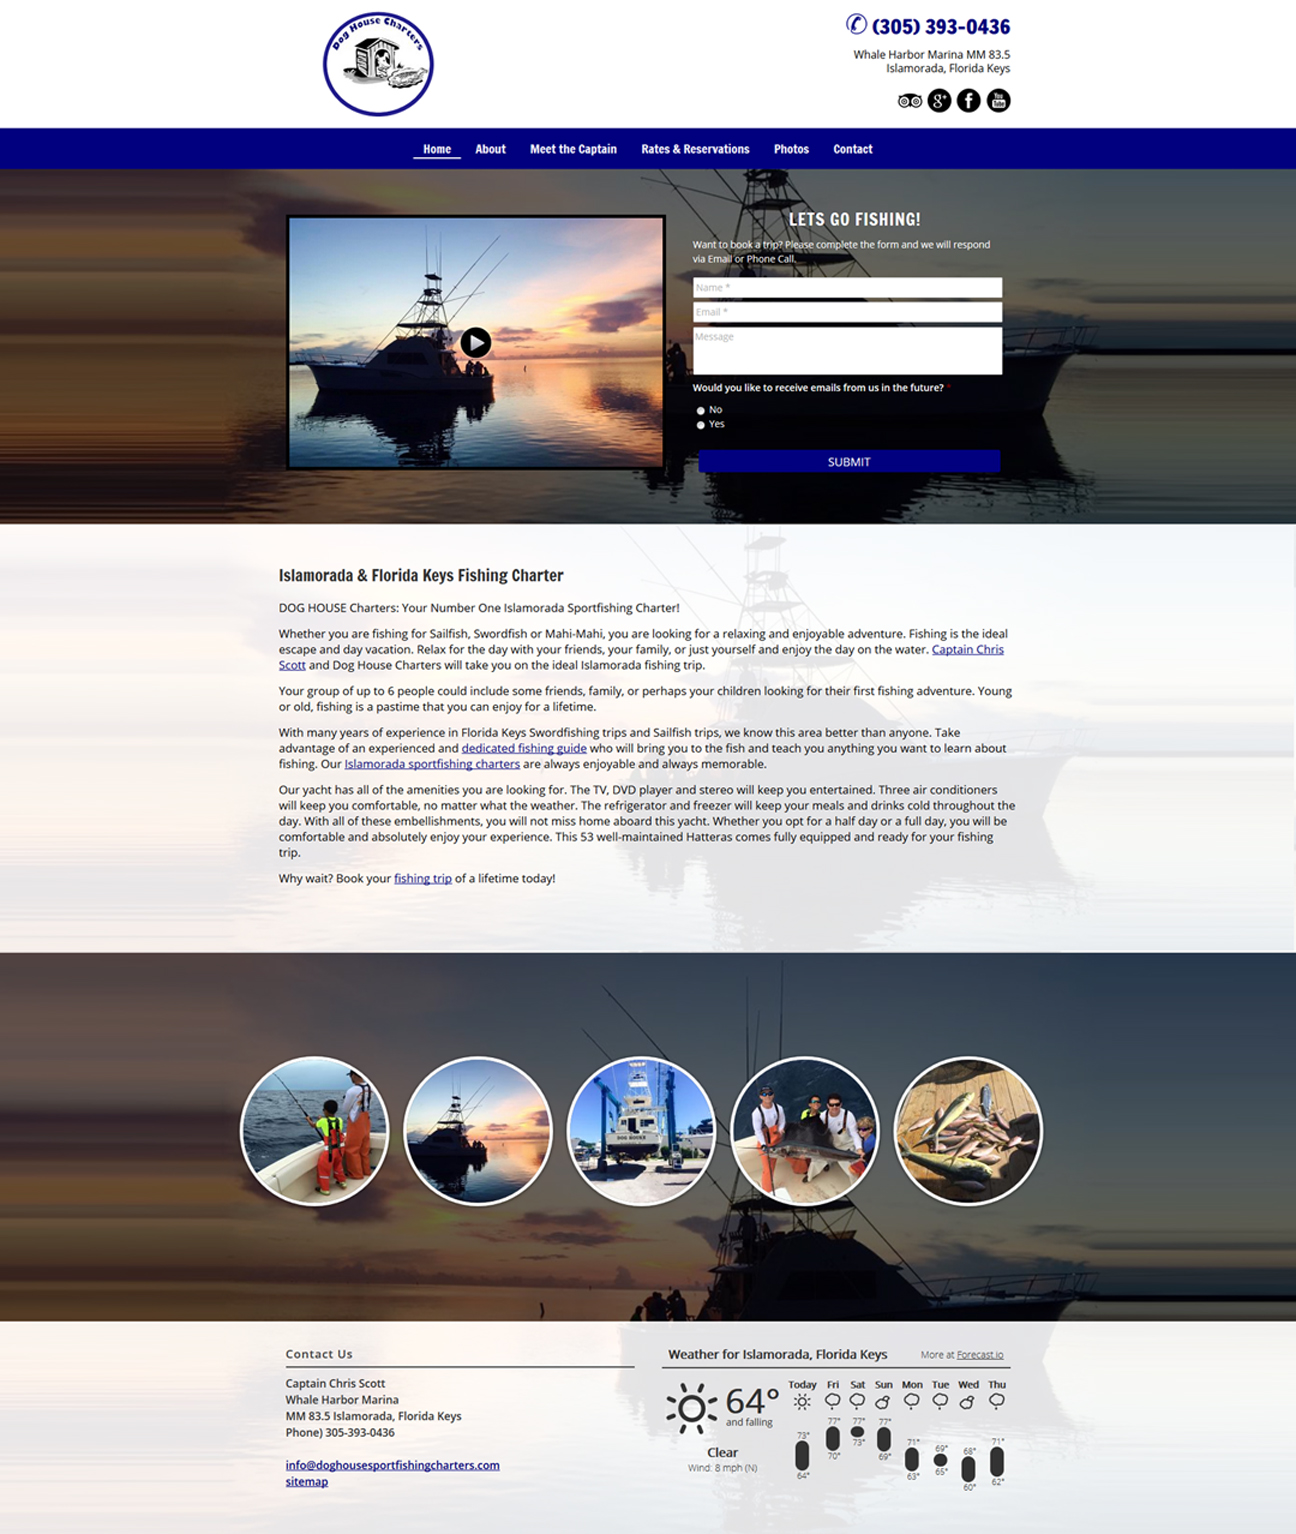Select the Yes email radio option

pos(701,425)
